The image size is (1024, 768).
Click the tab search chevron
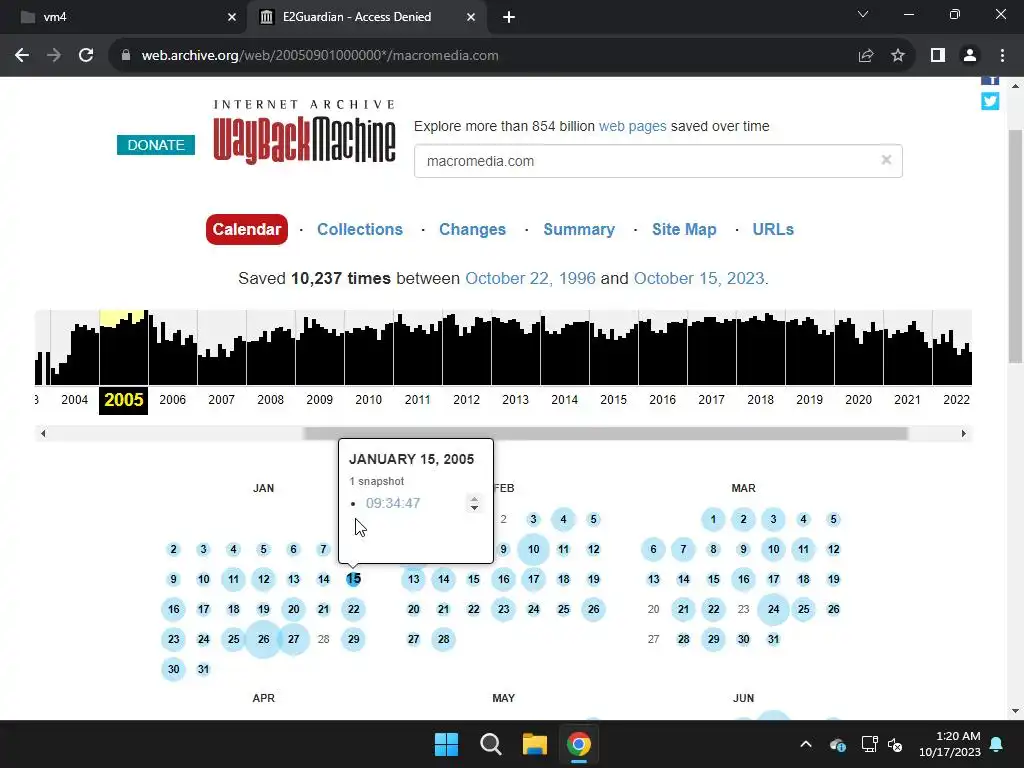863,14
